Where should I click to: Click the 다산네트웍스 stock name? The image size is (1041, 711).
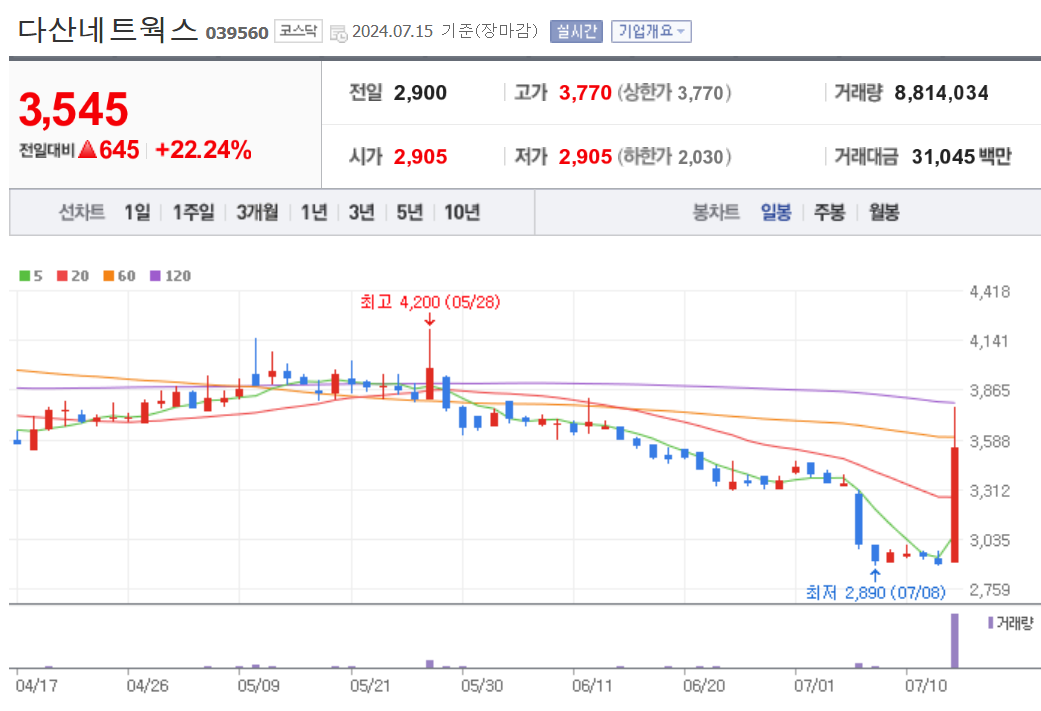tap(108, 30)
